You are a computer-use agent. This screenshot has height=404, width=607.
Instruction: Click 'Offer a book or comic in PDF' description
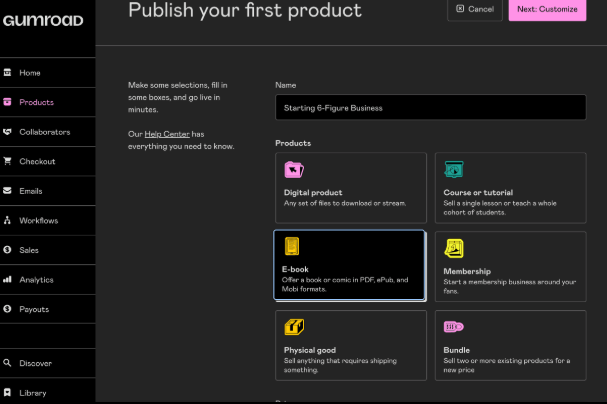345,284
